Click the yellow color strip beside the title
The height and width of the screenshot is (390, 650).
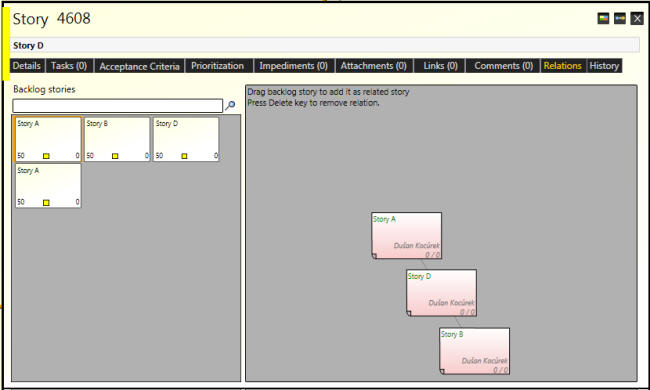pyautogui.click(x=6, y=44)
